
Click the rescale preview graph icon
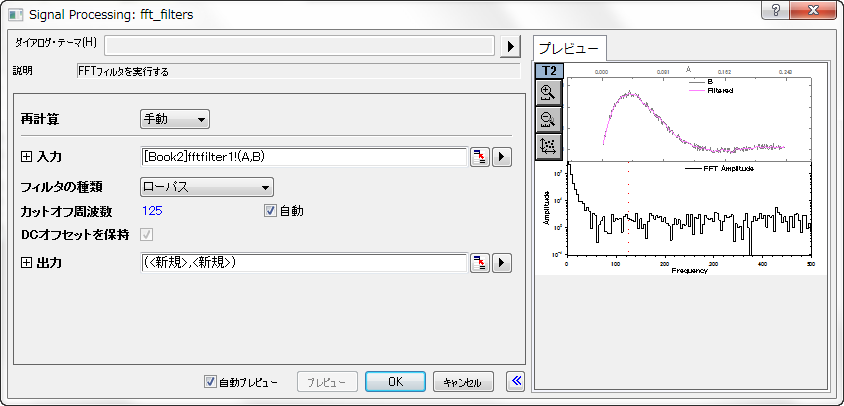coord(548,146)
